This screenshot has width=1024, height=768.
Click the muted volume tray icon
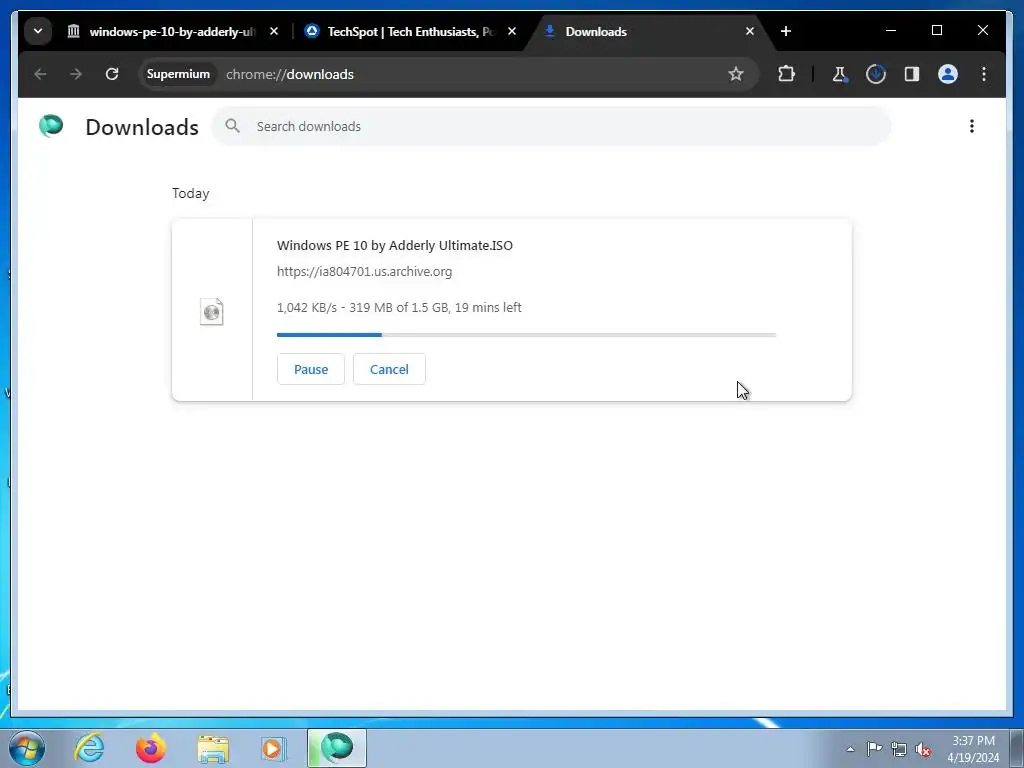923,749
